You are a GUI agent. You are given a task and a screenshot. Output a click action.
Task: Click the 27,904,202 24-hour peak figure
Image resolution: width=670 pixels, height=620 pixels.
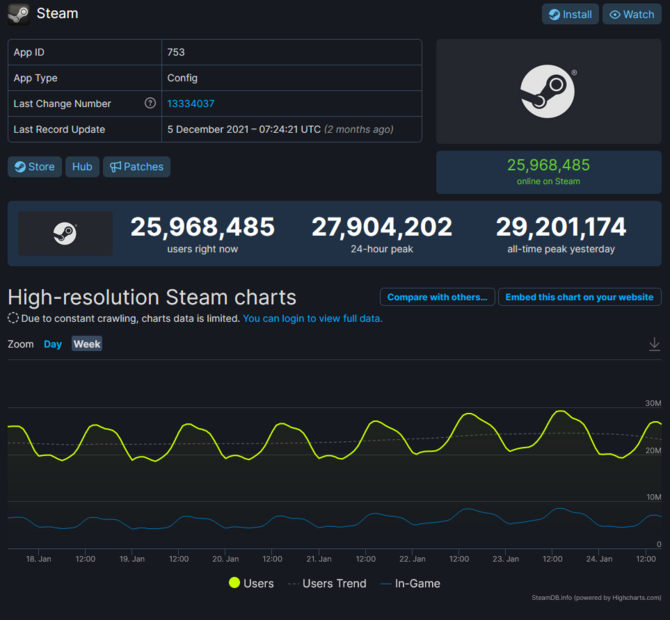point(382,226)
